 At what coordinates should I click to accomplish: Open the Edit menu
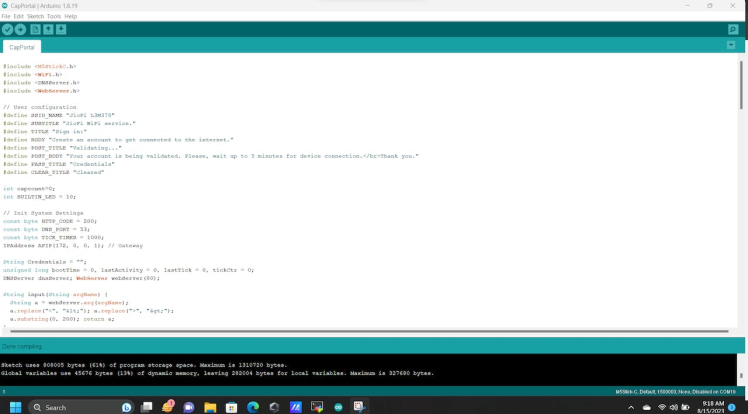[x=18, y=16]
